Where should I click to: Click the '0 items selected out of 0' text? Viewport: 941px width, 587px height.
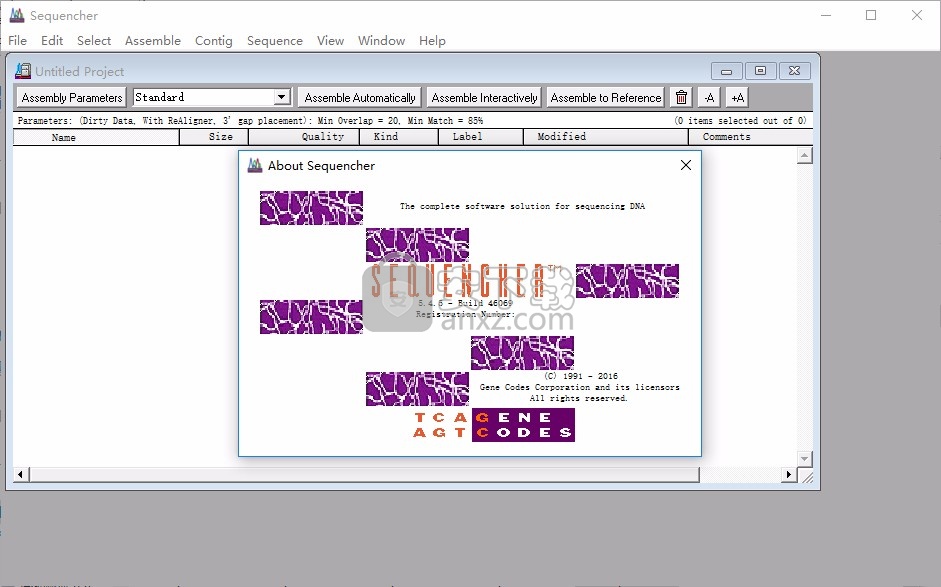(740, 121)
